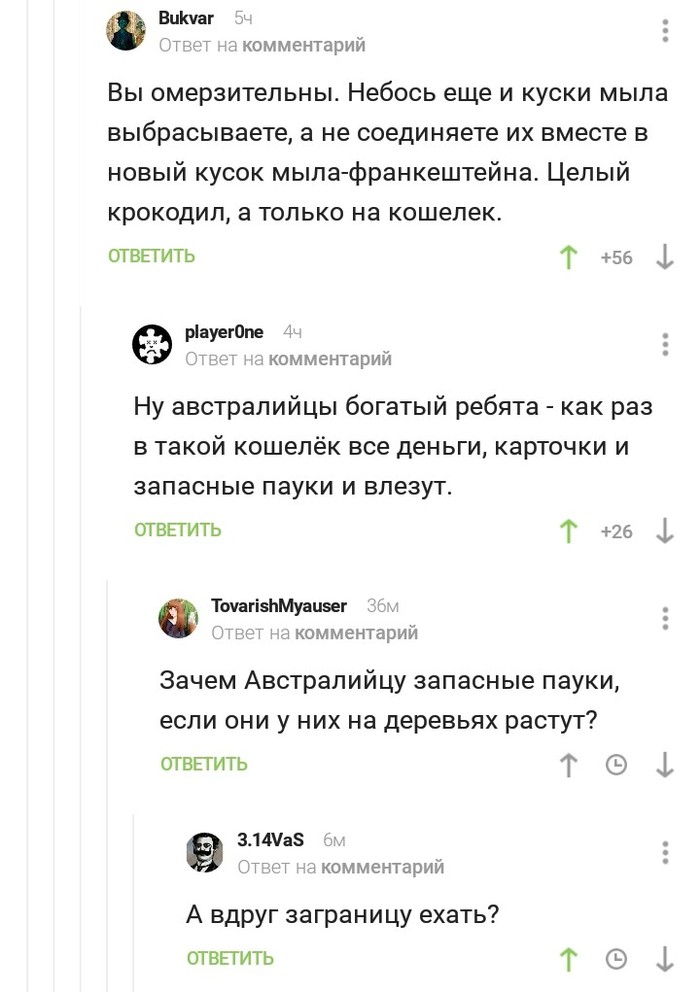
Task: Downvote 3.14VaS's comment
Action: 665,960
